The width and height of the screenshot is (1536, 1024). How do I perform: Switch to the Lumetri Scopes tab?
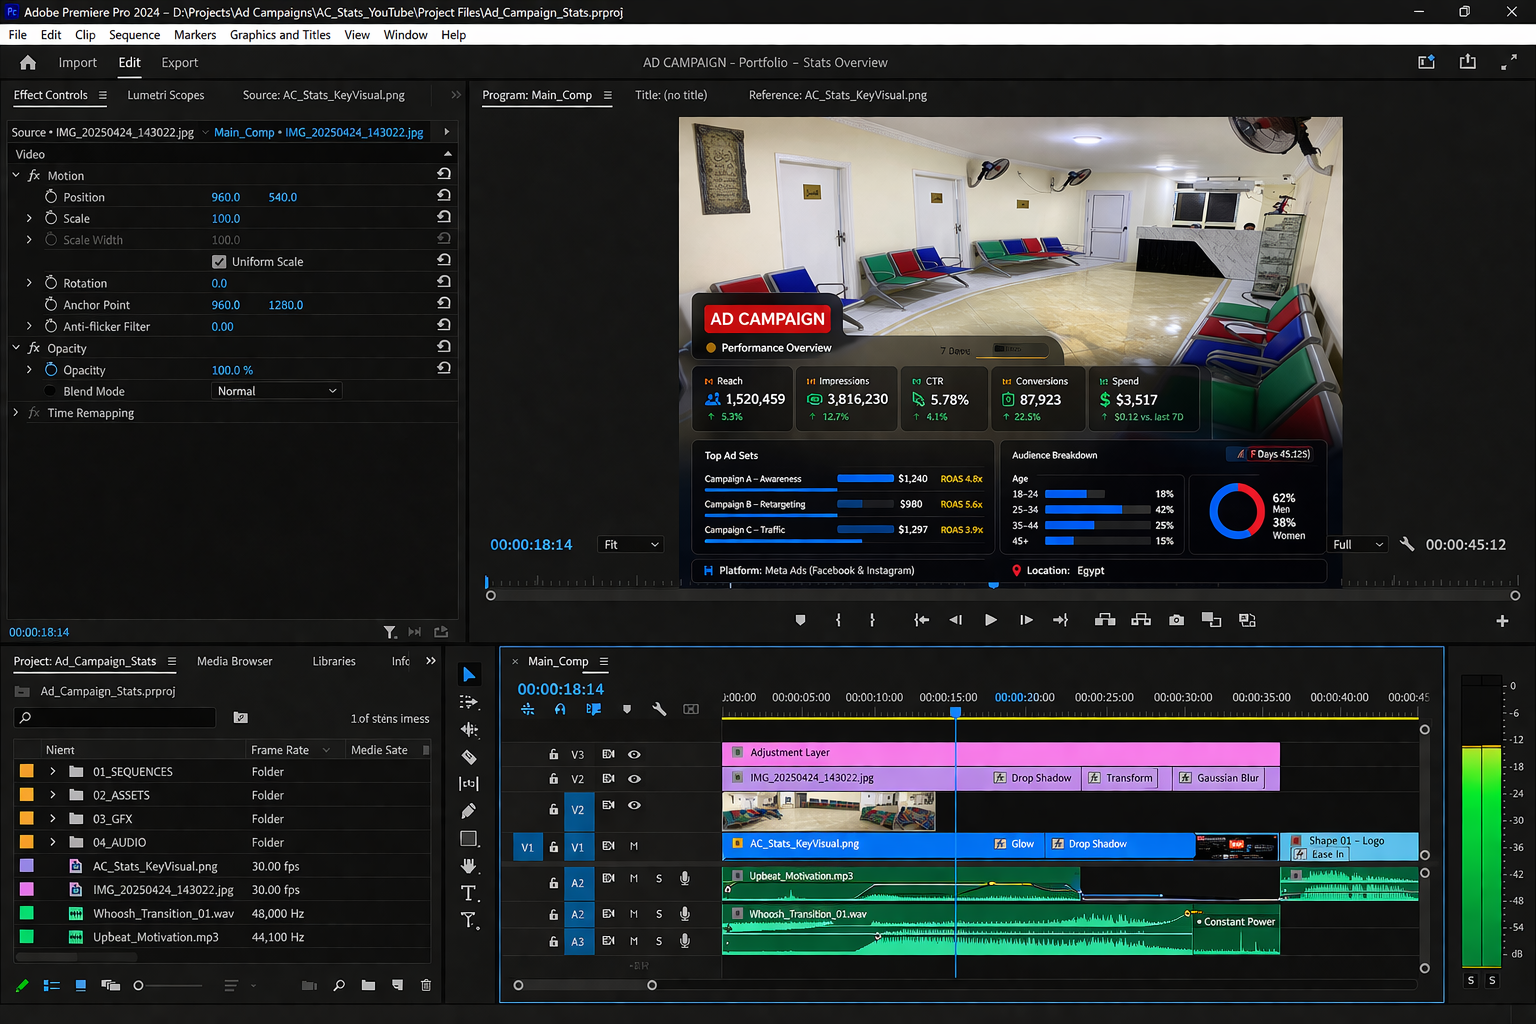tap(166, 95)
